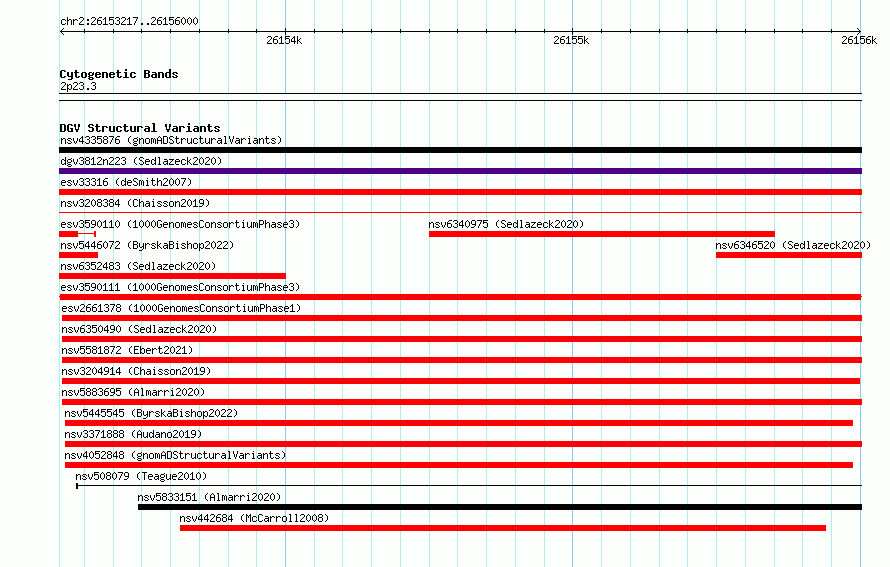Click the purple dgv3812n223 variant bar
The width and height of the screenshot is (890, 567).
pyautogui.click(x=460, y=171)
